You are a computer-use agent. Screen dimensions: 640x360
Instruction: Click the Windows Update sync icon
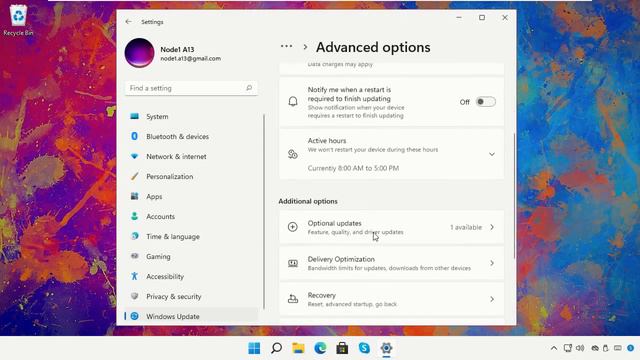pos(134,316)
